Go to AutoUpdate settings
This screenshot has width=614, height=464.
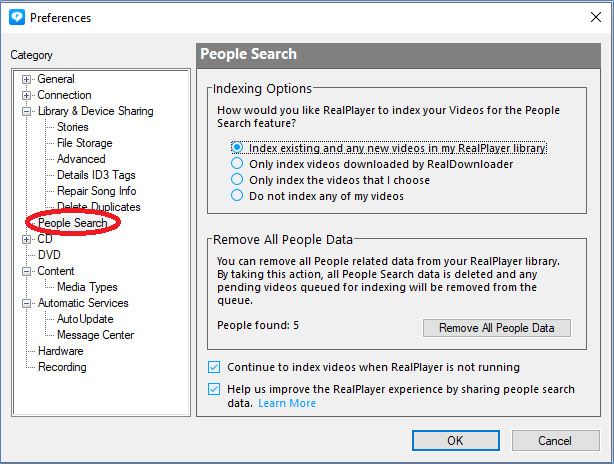85,319
